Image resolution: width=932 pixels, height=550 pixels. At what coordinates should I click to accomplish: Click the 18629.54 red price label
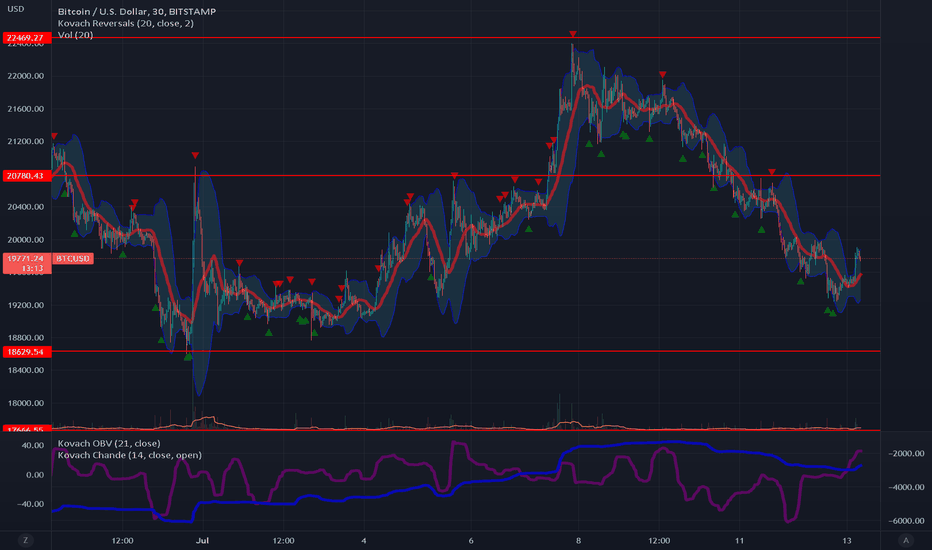[x=26, y=352]
